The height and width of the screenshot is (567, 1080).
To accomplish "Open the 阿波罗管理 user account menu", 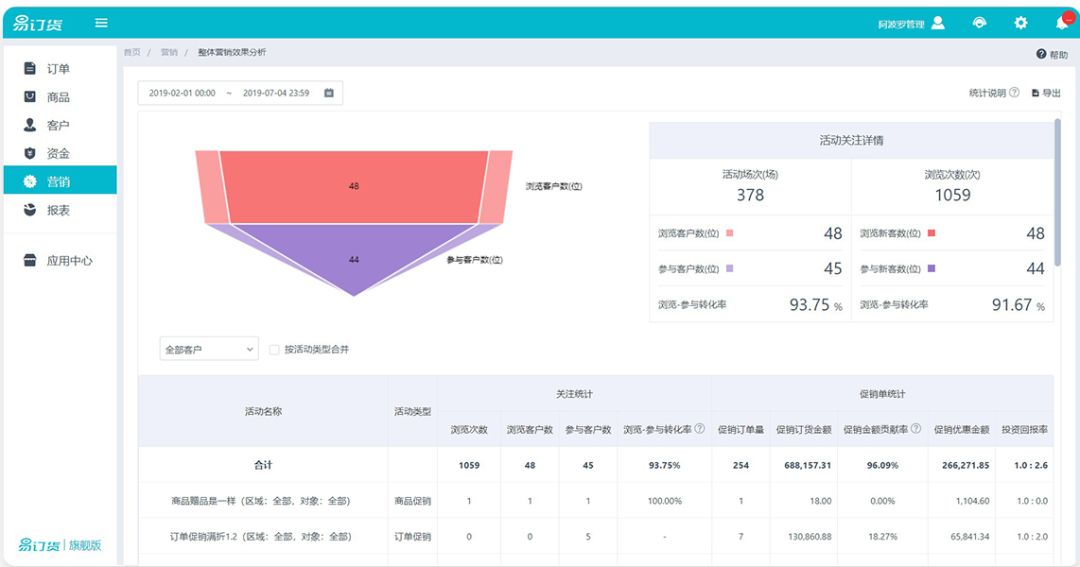I will 910,23.
